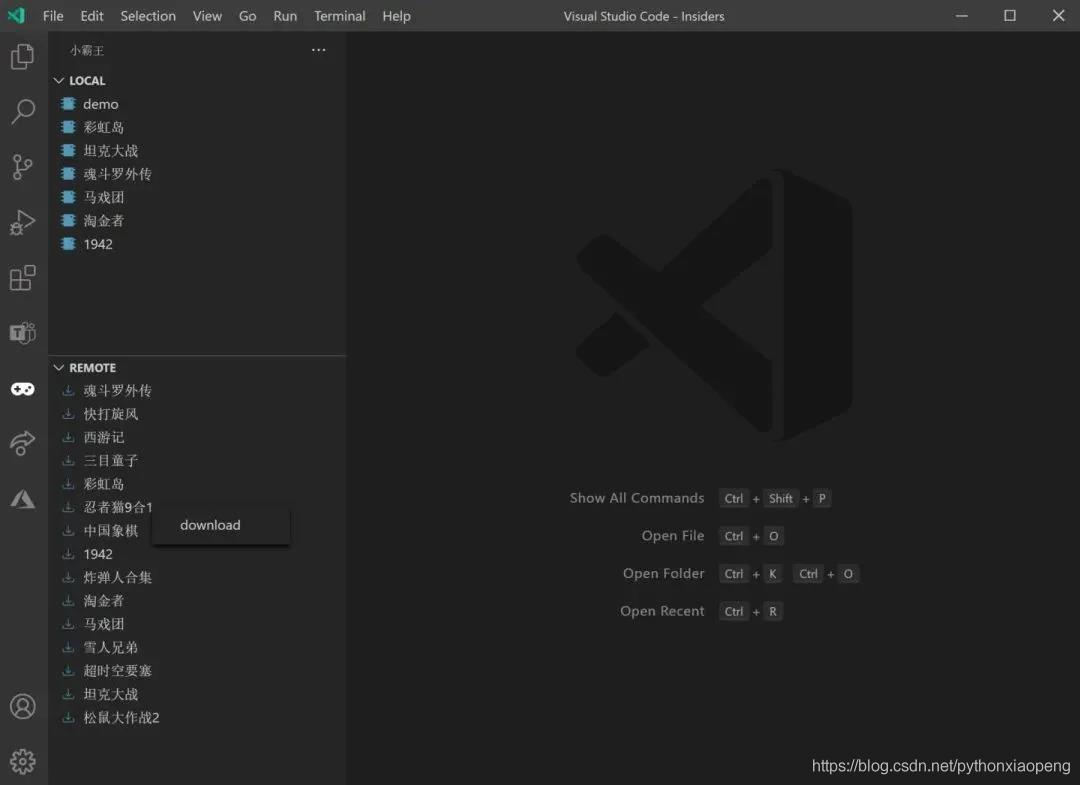Viewport: 1080px width, 785px height.
Task: Click the download icon beside 松鼠大作战2
Action: 68,718
